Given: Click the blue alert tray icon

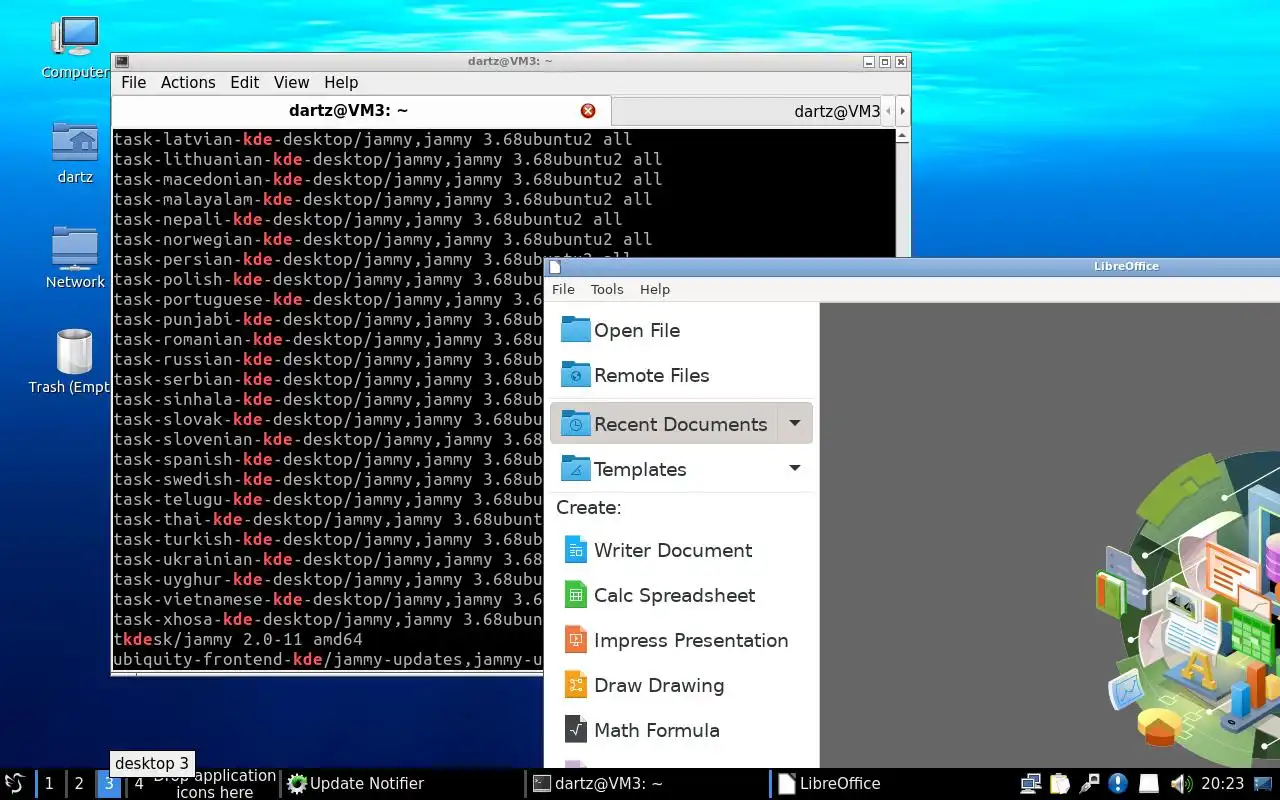Looking at the screenshot, I should click(1119, 784).
